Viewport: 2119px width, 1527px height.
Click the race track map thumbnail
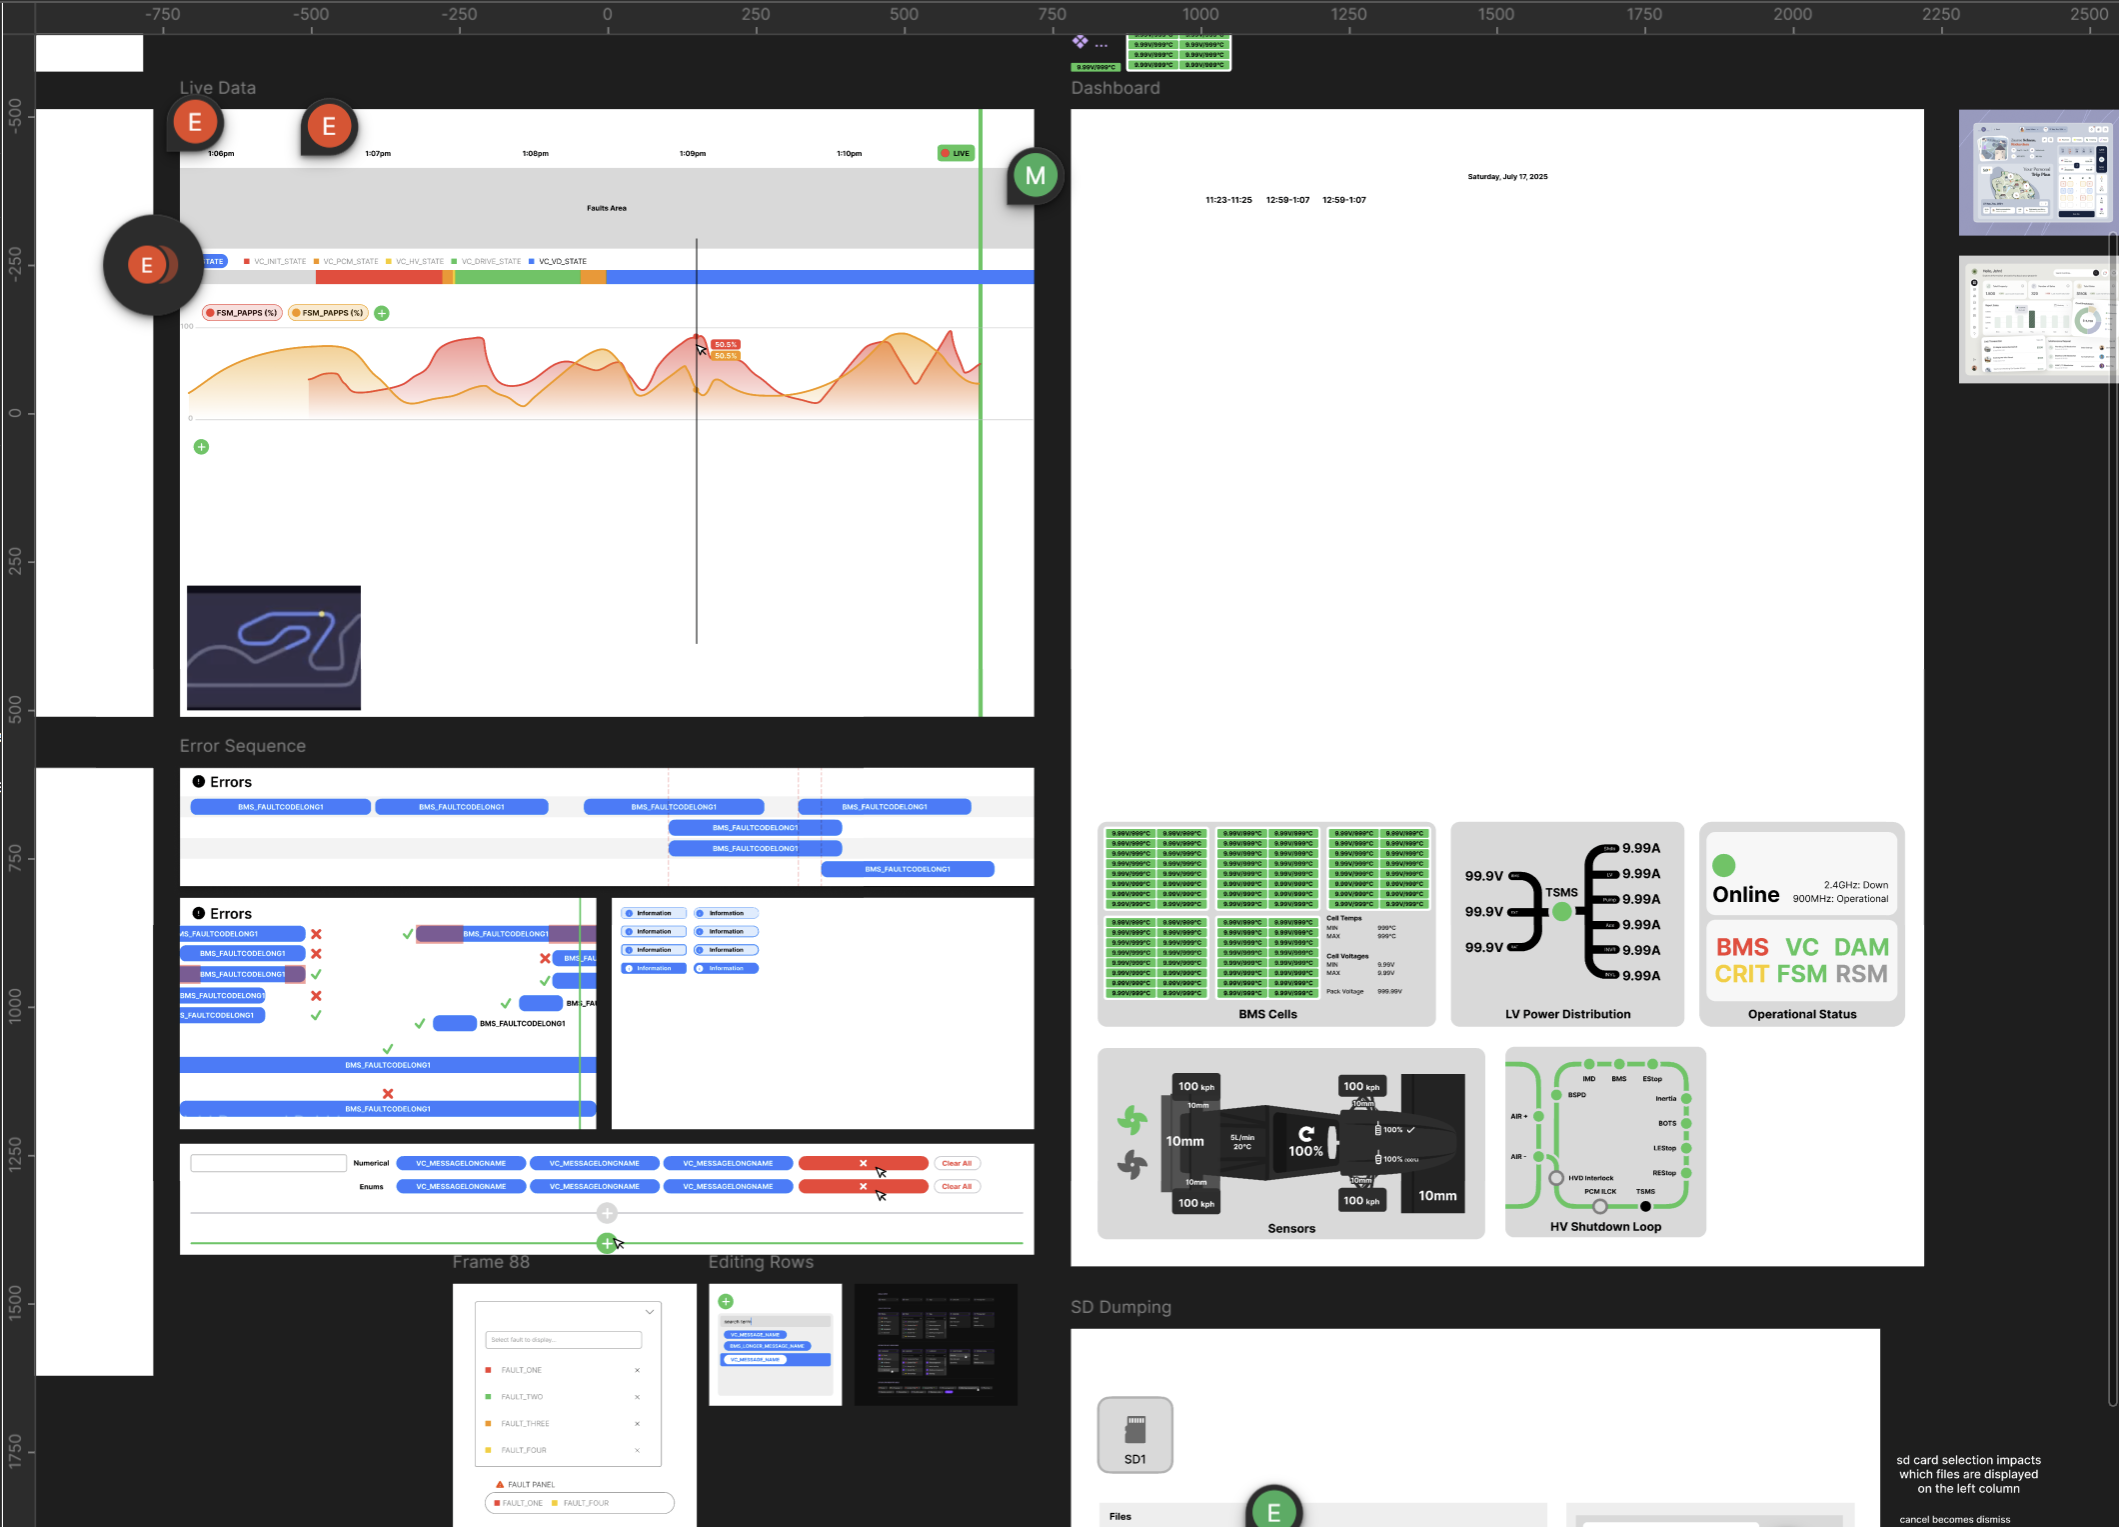pos(274,648)
